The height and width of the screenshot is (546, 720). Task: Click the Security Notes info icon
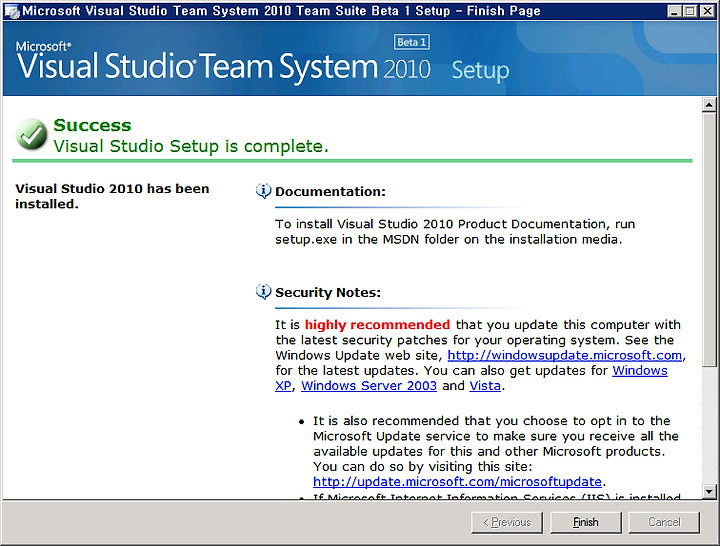click(x=264, y=292)
